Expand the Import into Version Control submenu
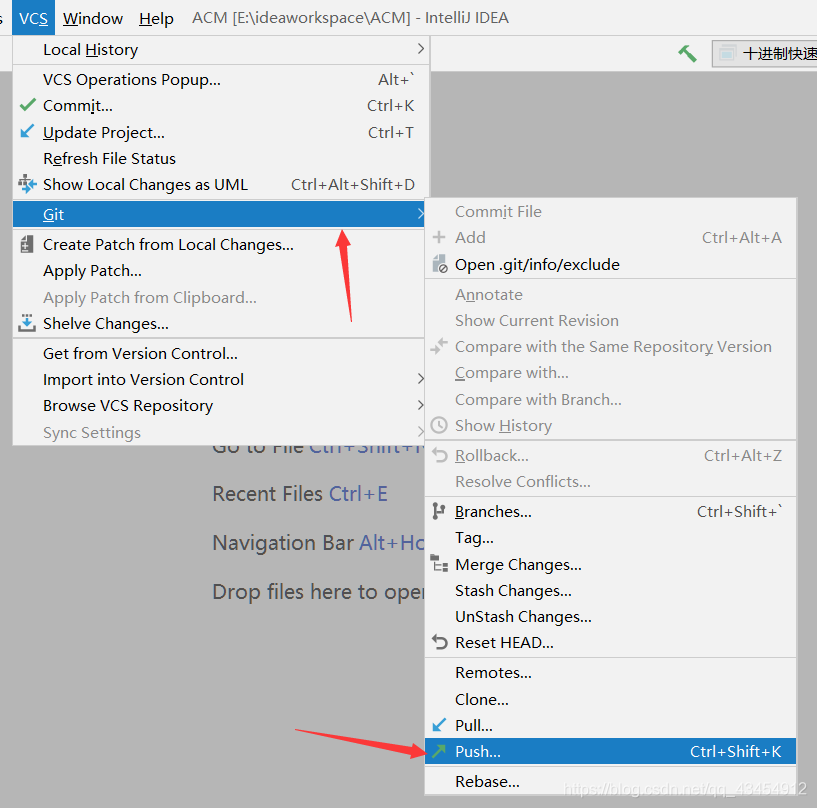This screenshot has width=817, height=808. click(142, 379)
